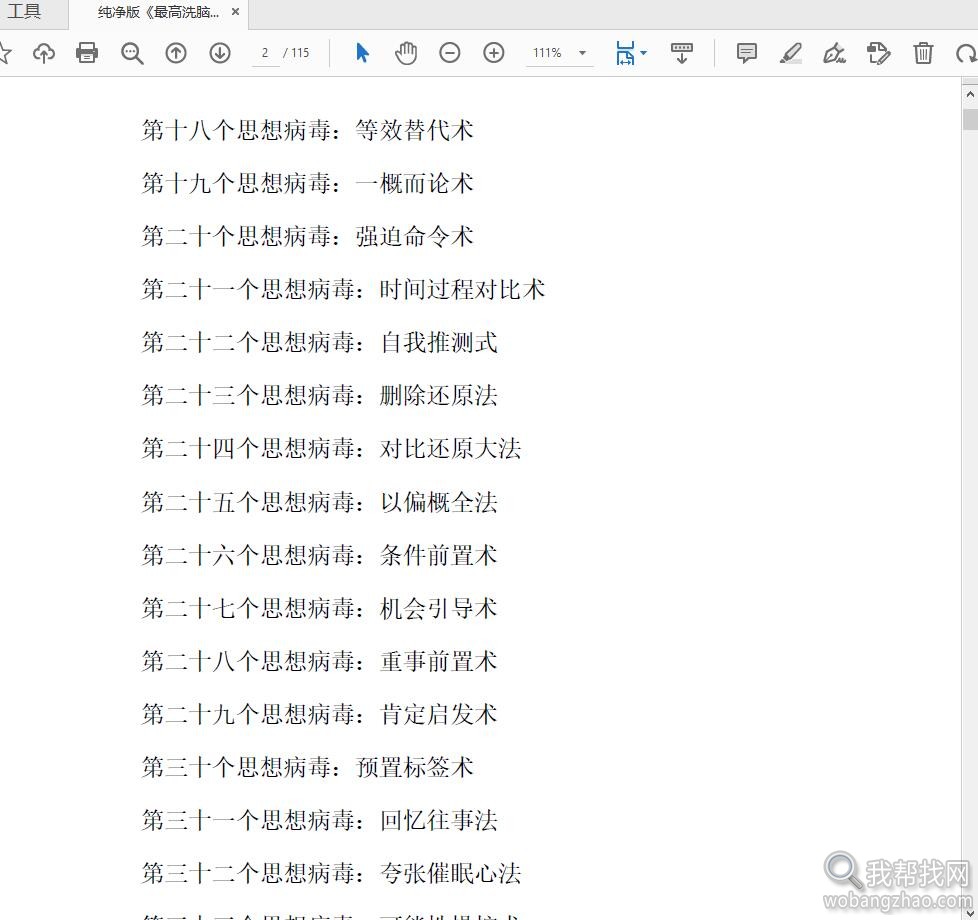Bookmark the file with the star icon

coord(5,53)
